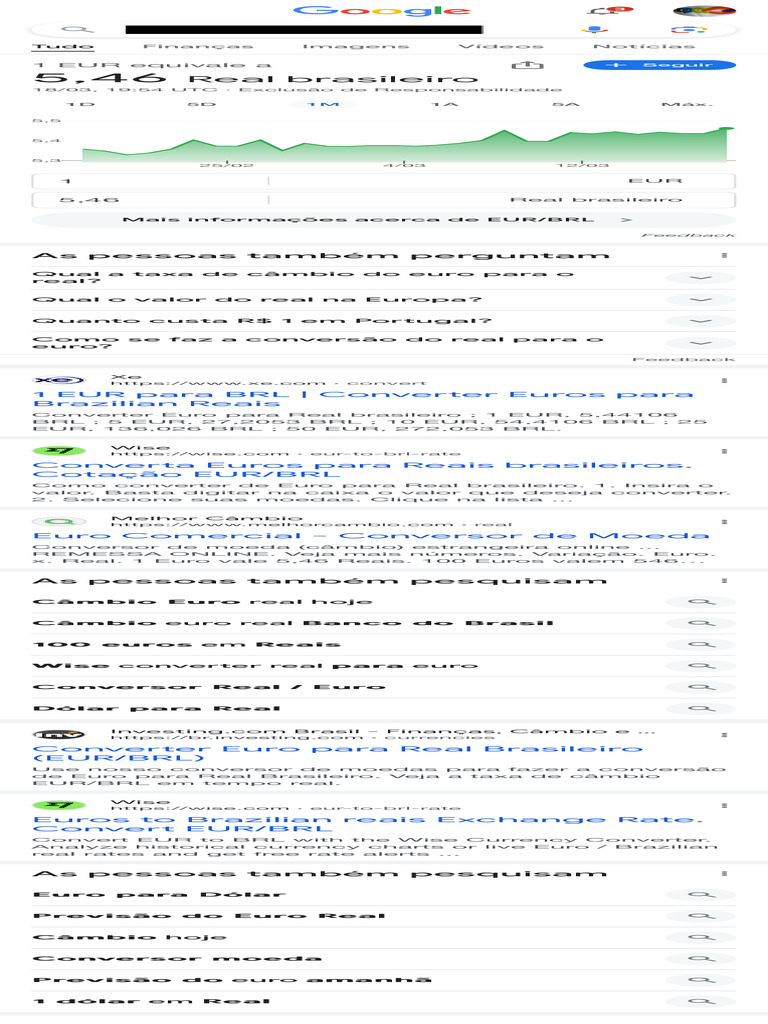Click Feedback under the questions list
This screenshot has height=1024, width=768.
pyautogui.click(x=684, y=359)
